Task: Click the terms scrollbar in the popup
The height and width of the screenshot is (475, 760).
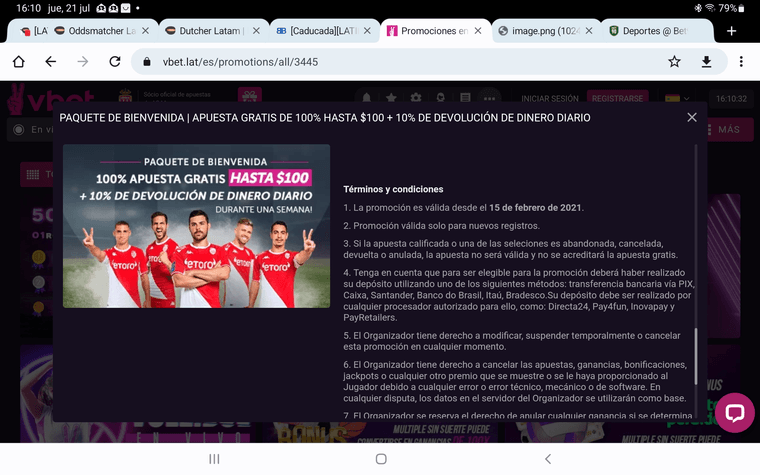Action: (x=697, y=356)
